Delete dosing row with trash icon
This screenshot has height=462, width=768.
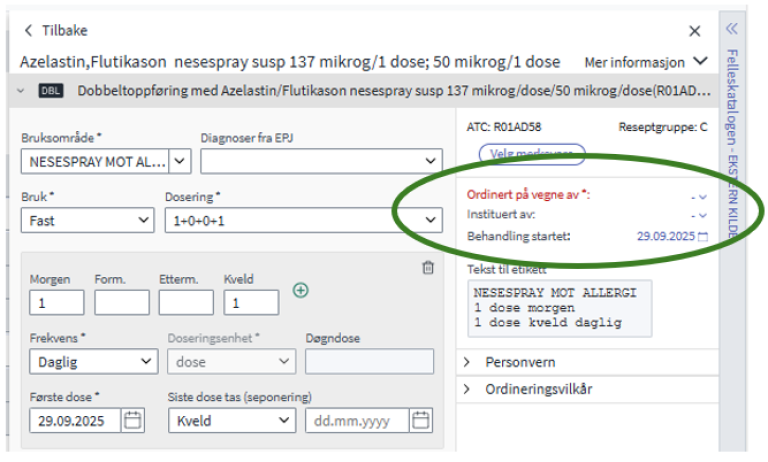[428, 267]
